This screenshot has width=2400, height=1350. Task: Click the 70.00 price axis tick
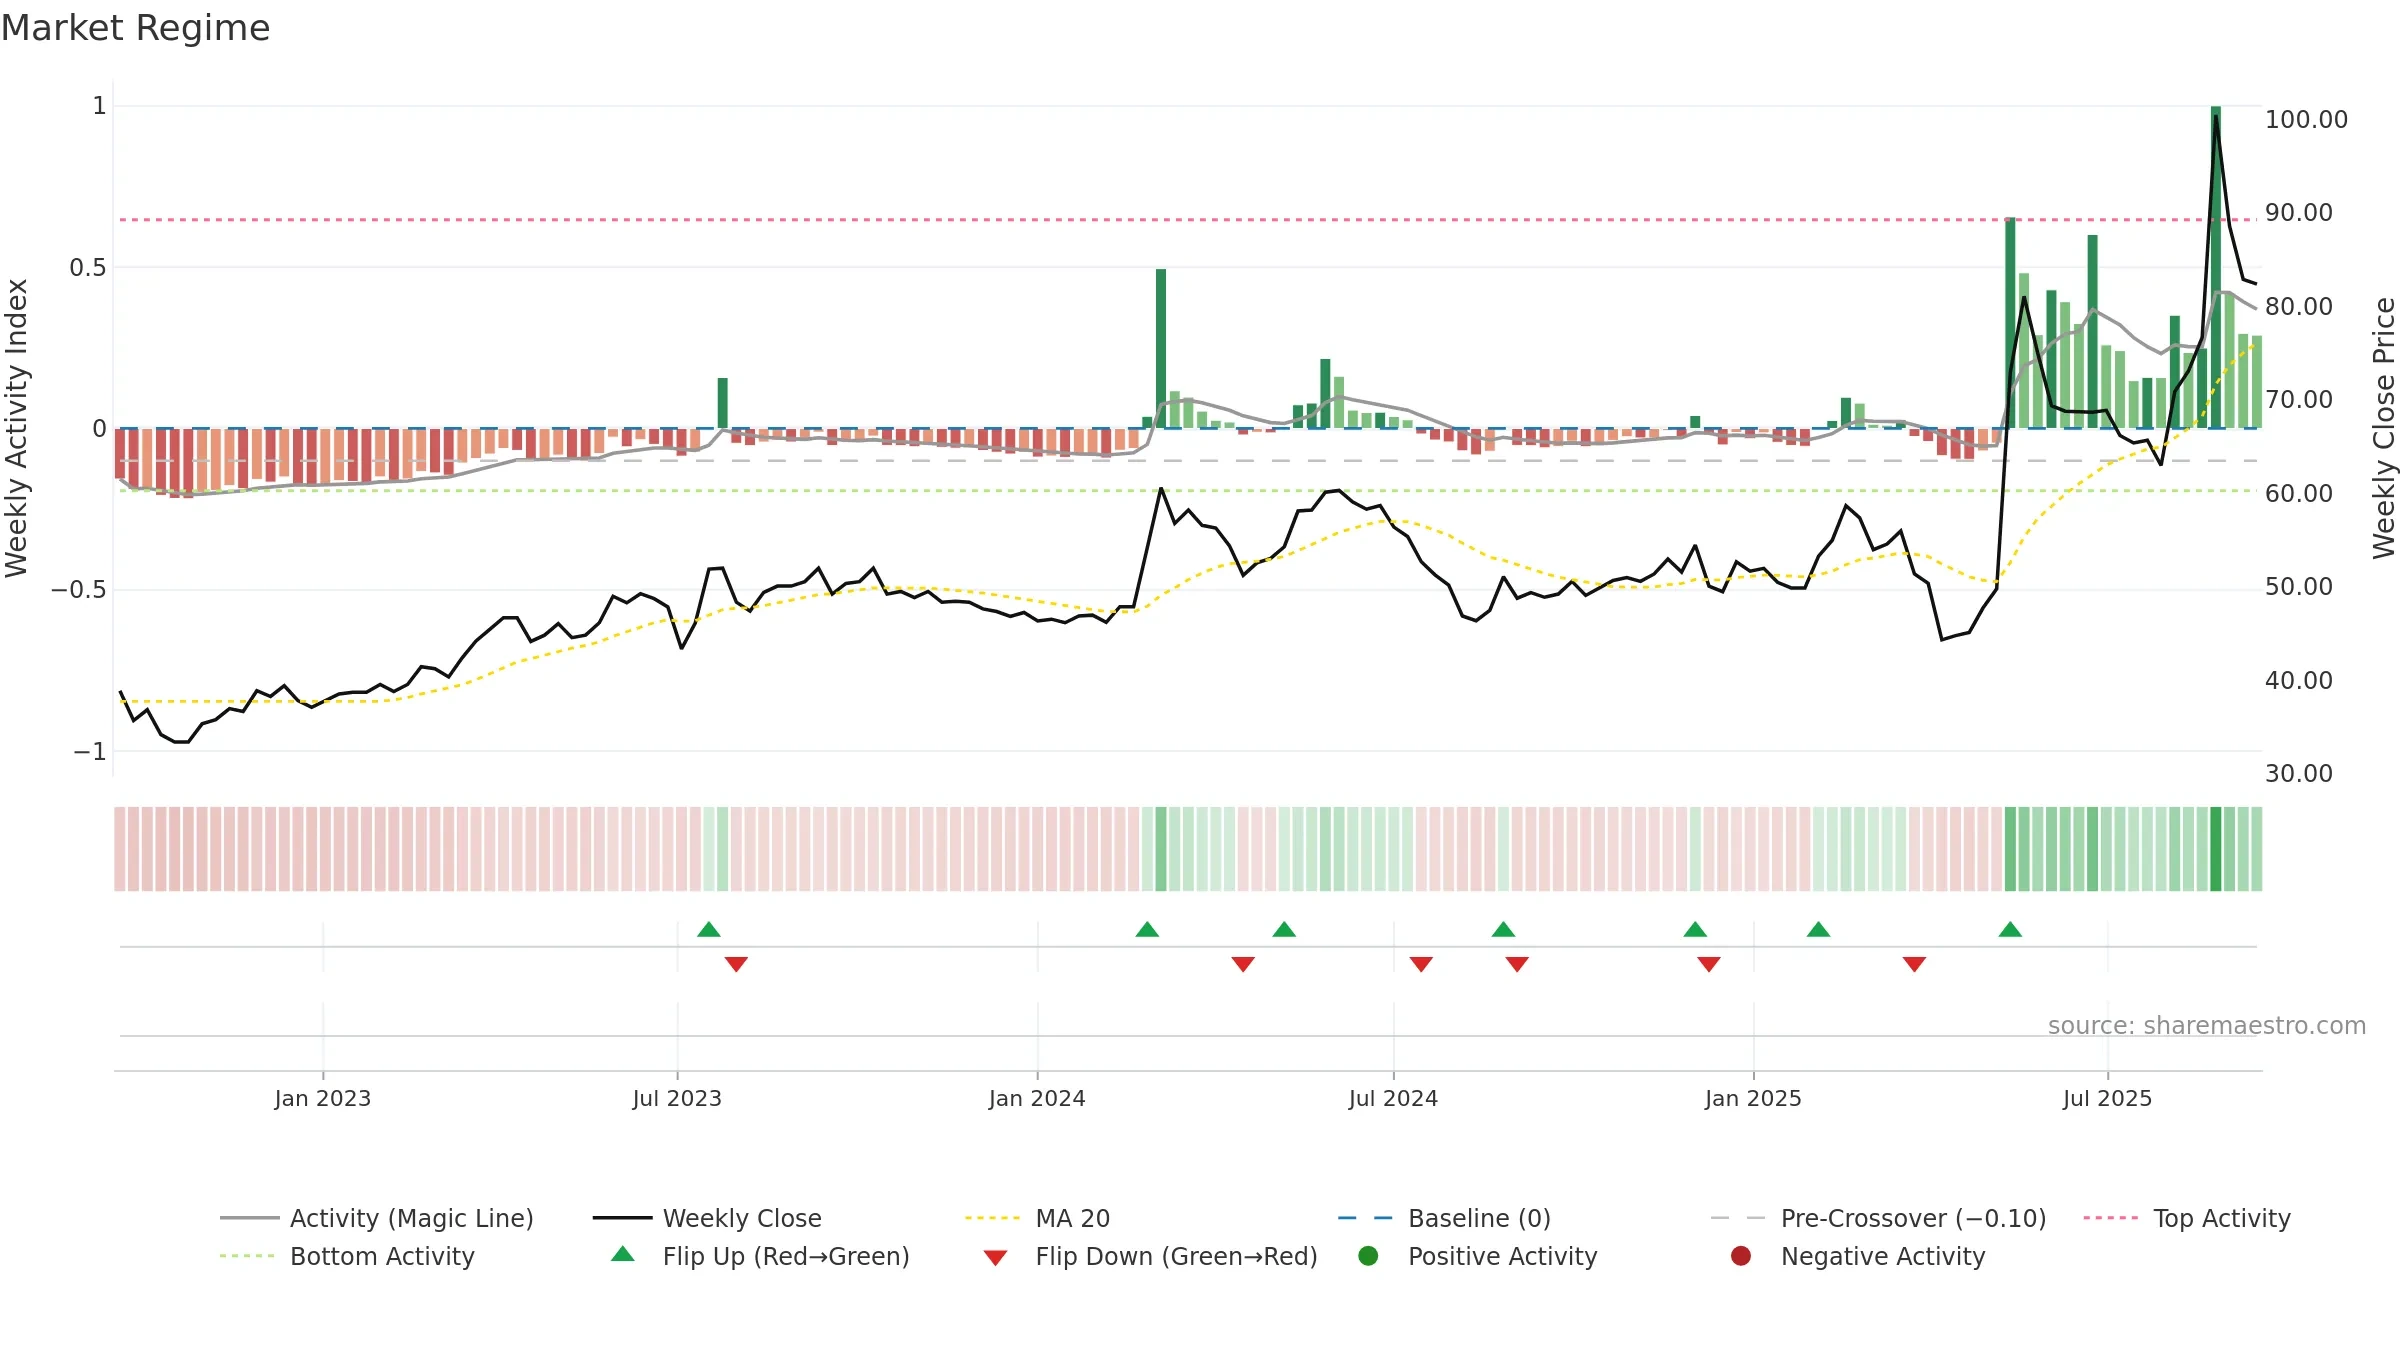tap(2299, 399)
